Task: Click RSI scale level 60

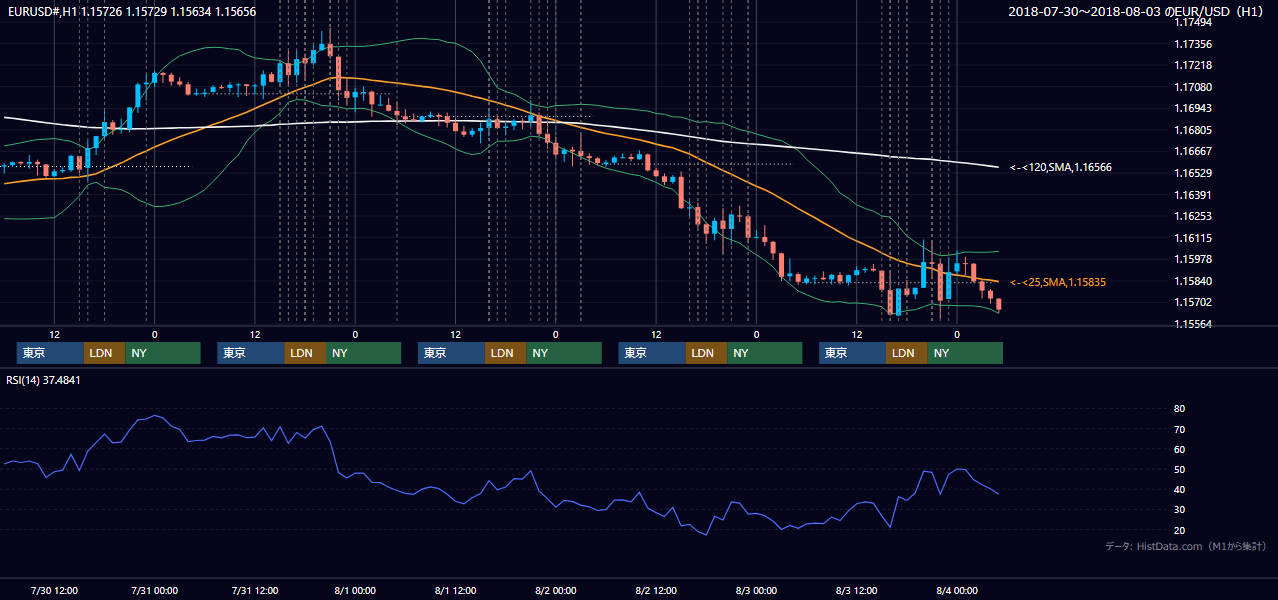Action: 1180,449
